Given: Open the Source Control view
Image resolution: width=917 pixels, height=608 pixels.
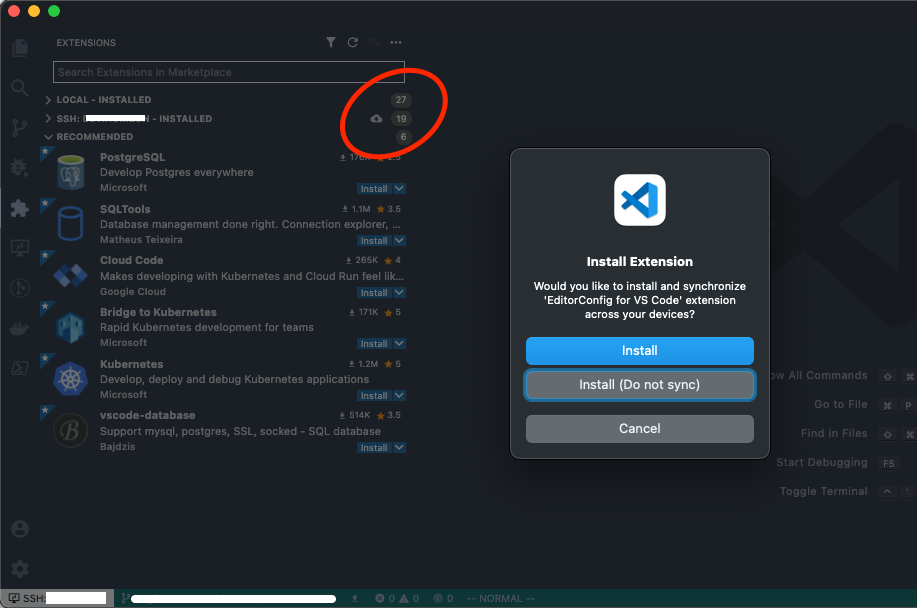Looking at the screenshot, I should [20, 128].
